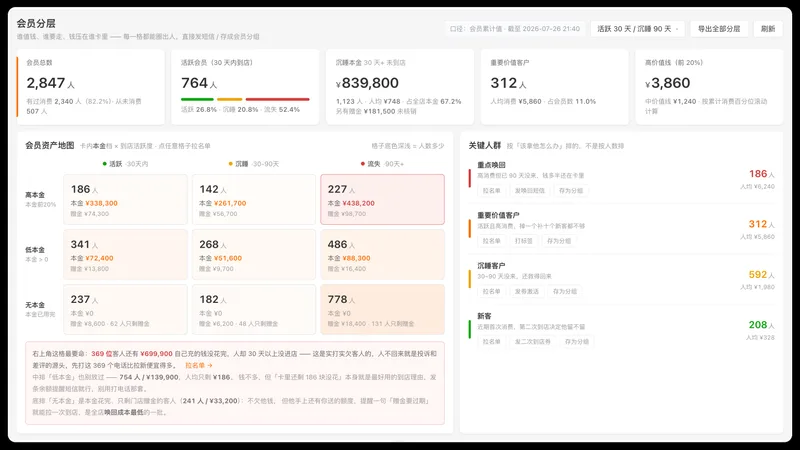Select the 低本金 row label
The height and width of the screenshot is (450, 800).
(35, 249)
